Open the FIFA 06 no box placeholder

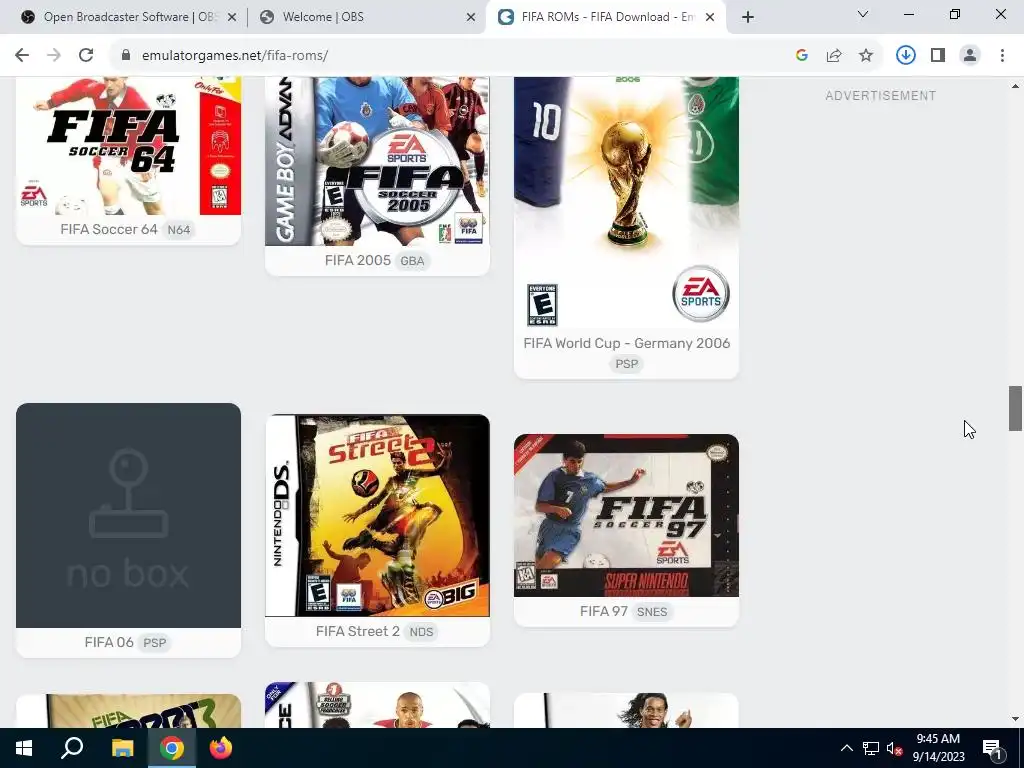pos(129,515)
